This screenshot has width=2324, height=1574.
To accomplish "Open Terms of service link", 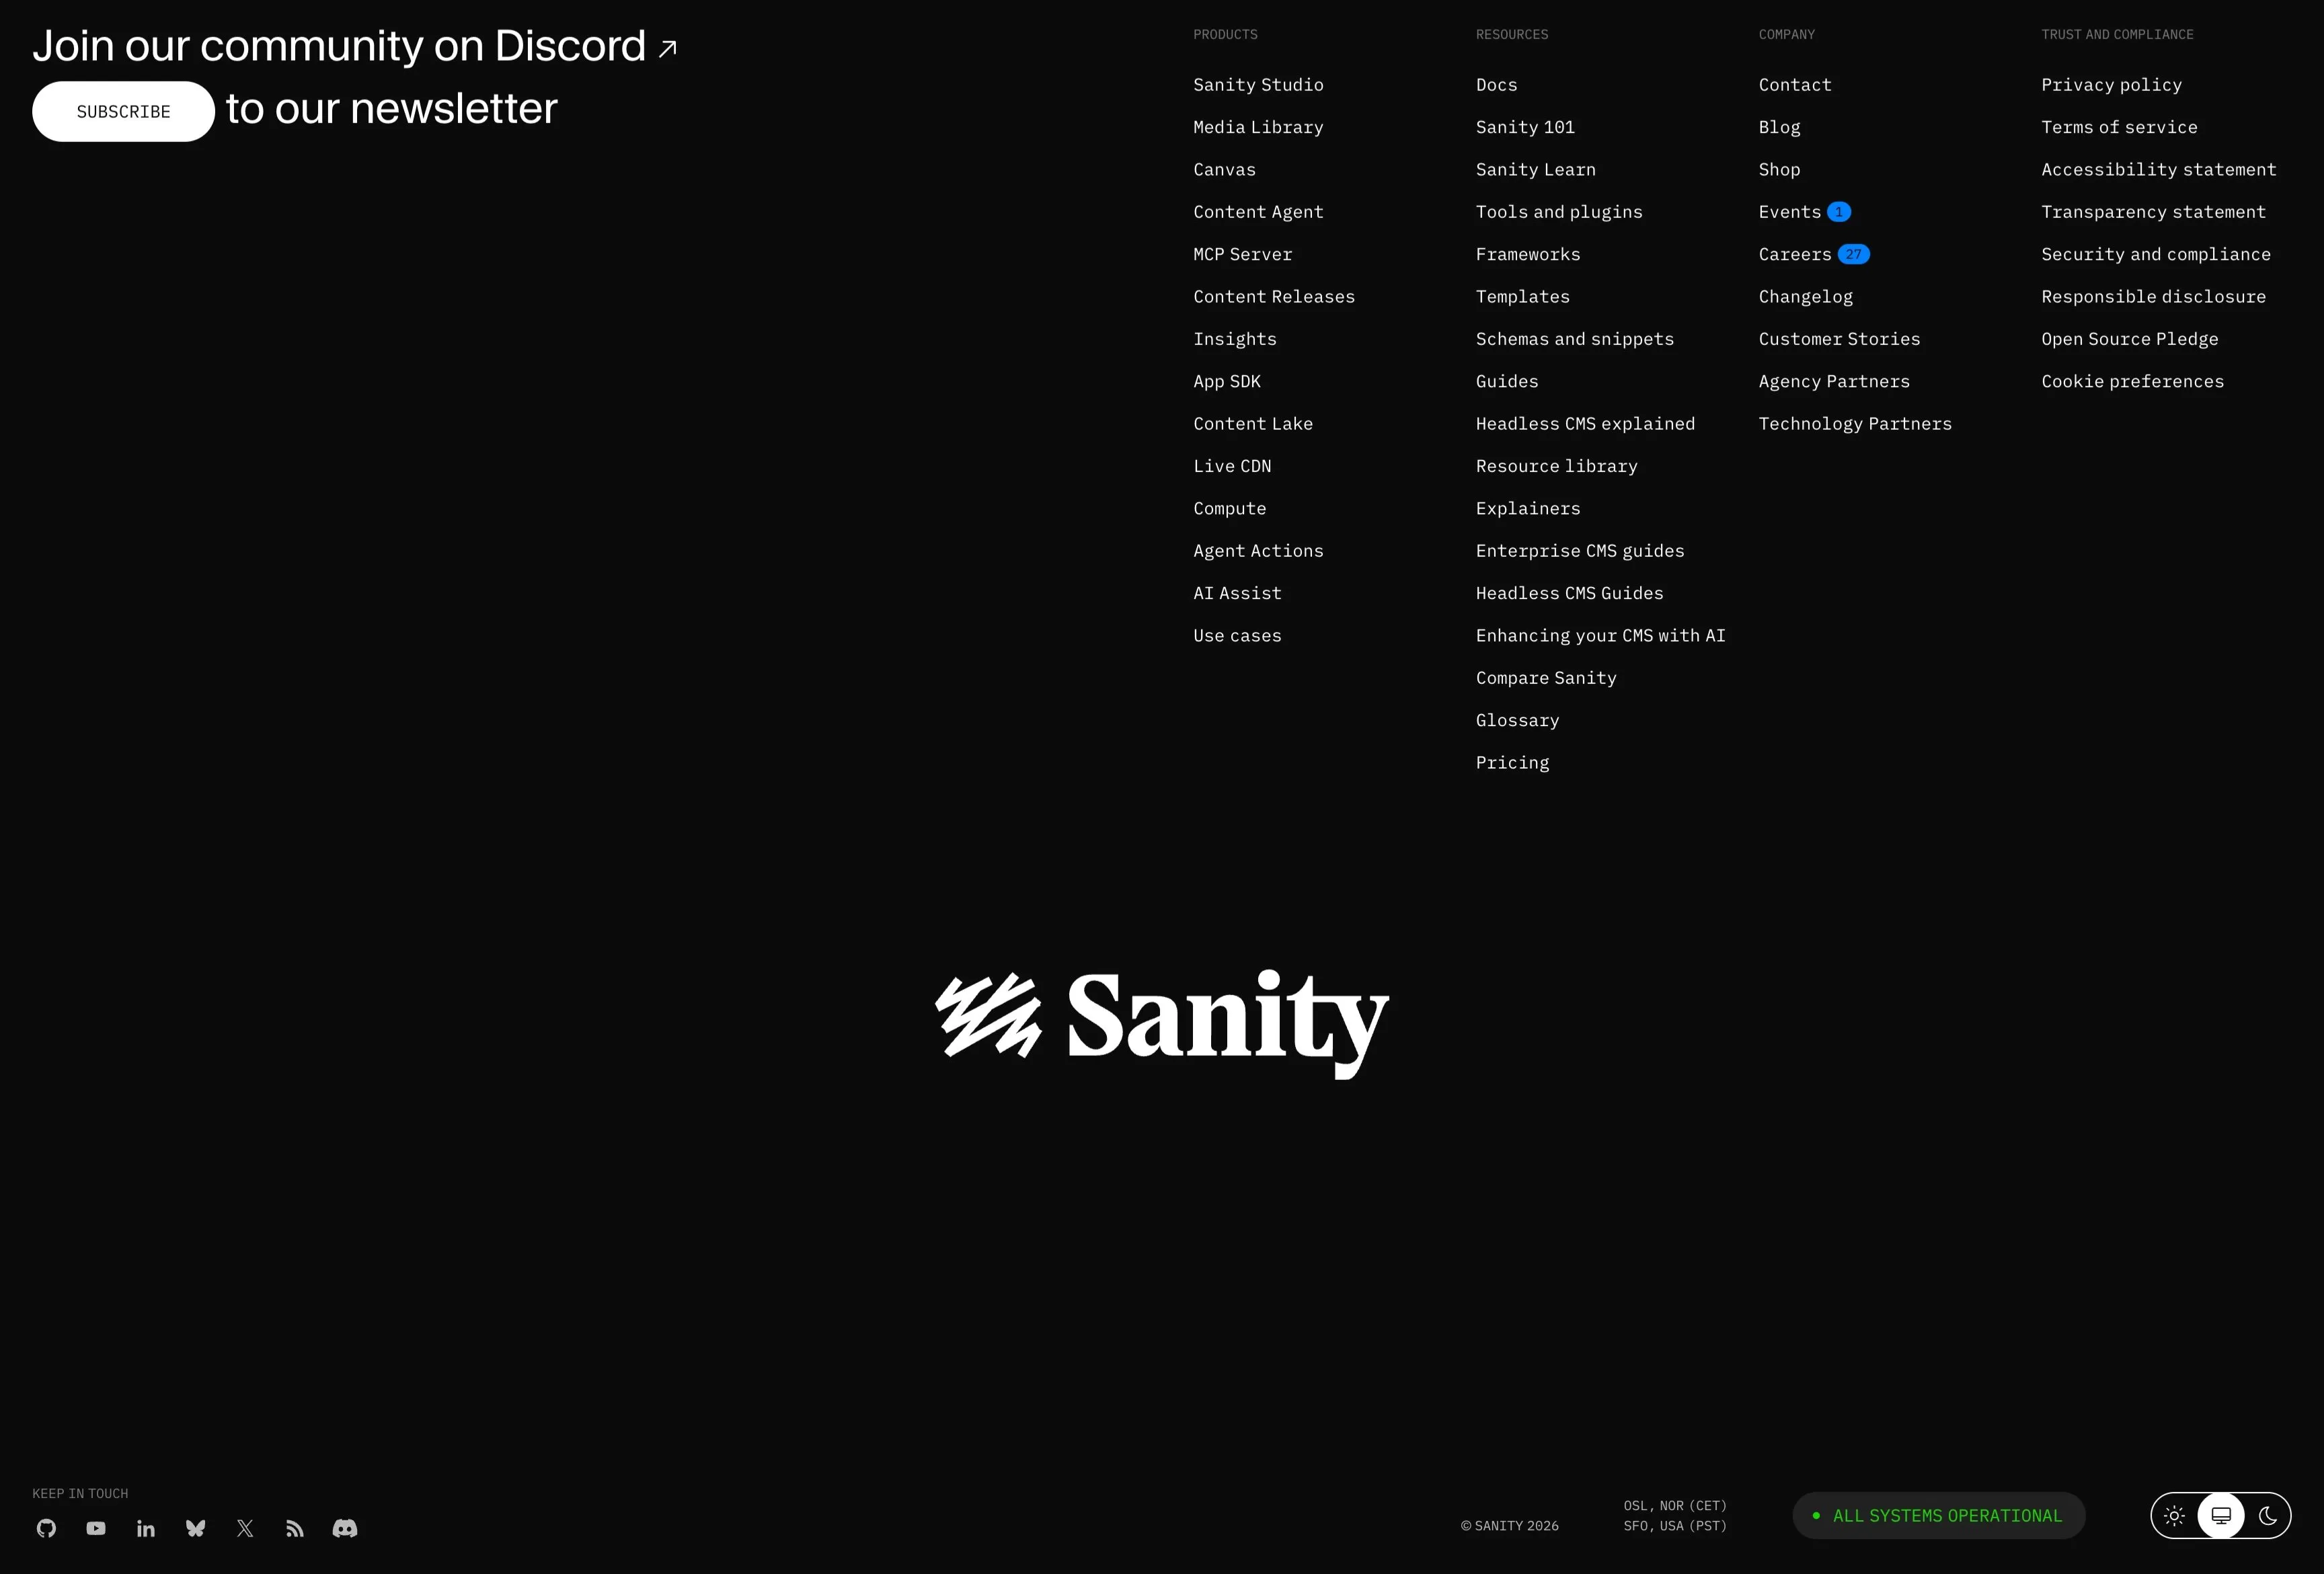I will (x=2119, y=127).
